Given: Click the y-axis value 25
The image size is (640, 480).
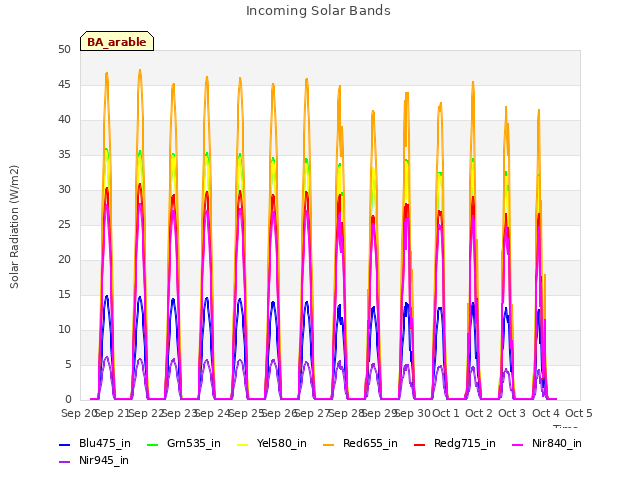Looking at the screenshot, I should tap(64, 225).
